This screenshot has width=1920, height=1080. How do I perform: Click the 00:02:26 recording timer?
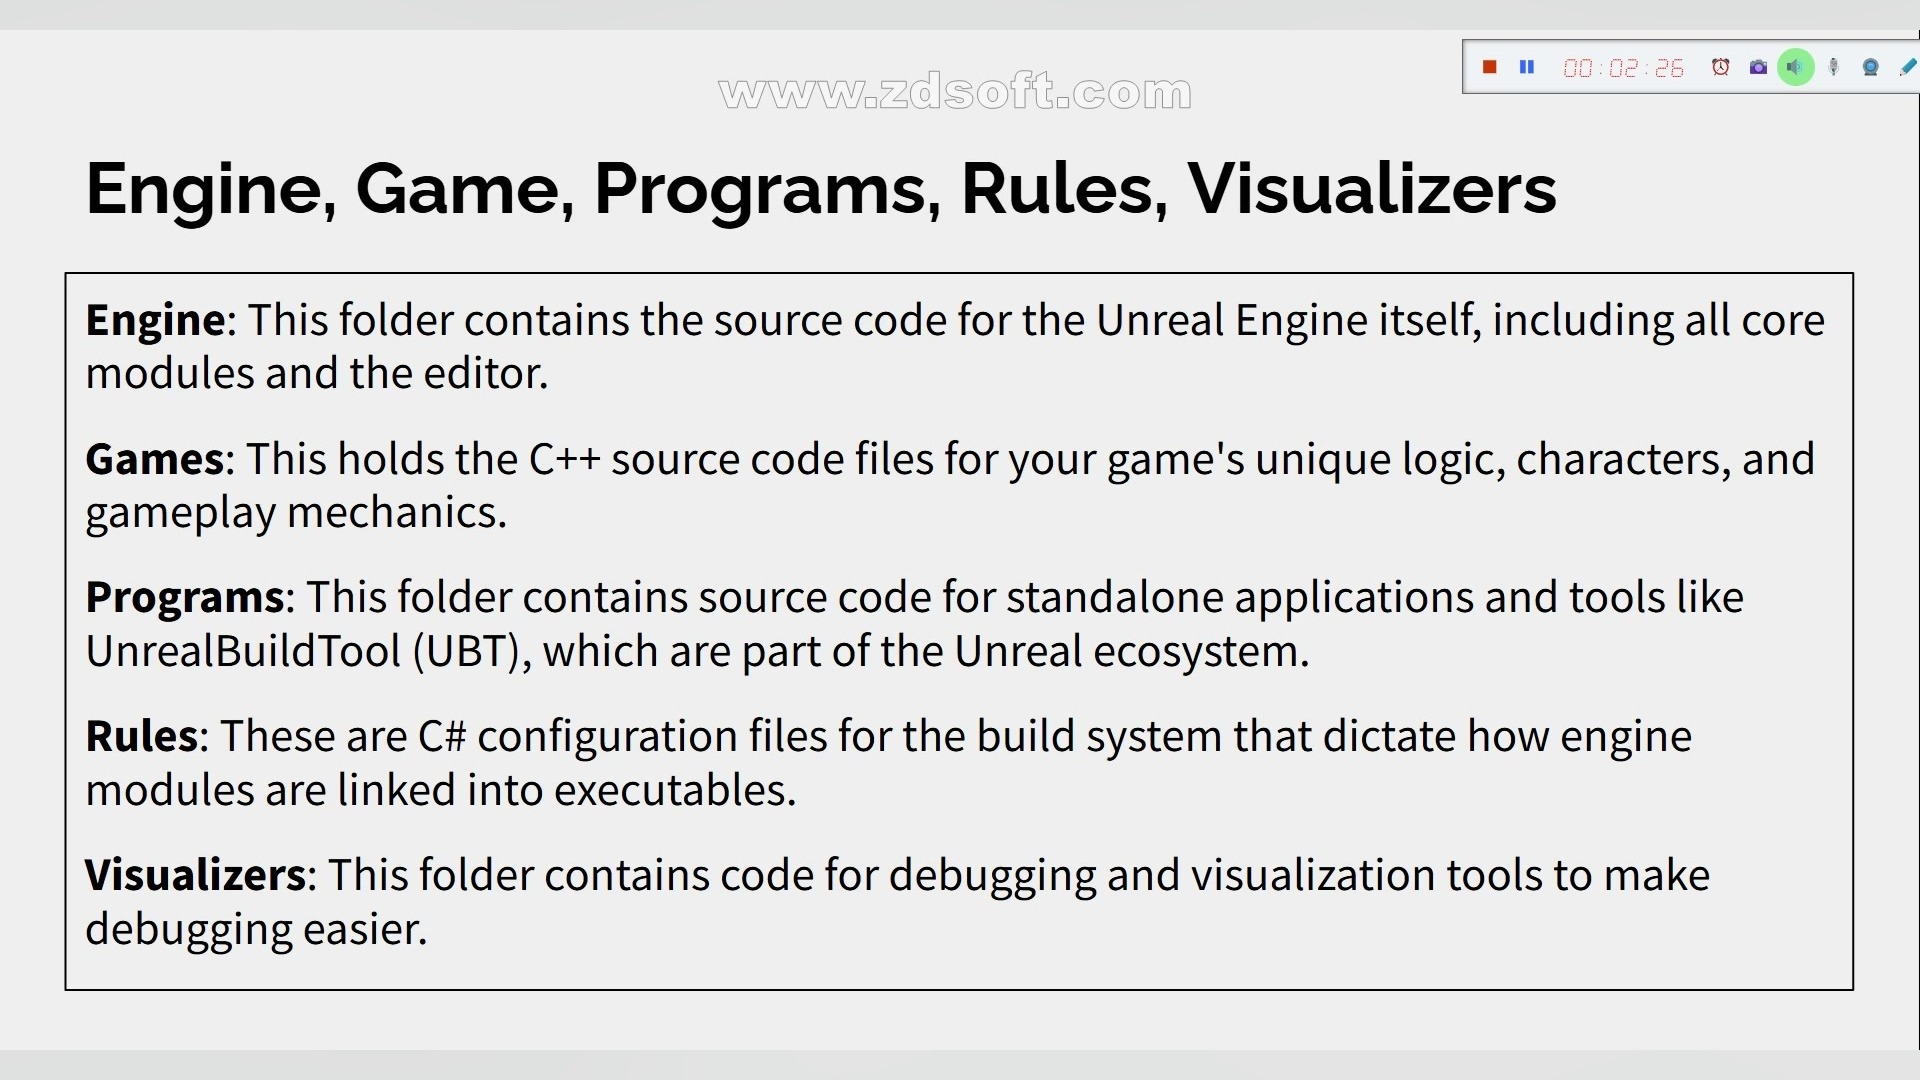click(x=1623, y=68)
